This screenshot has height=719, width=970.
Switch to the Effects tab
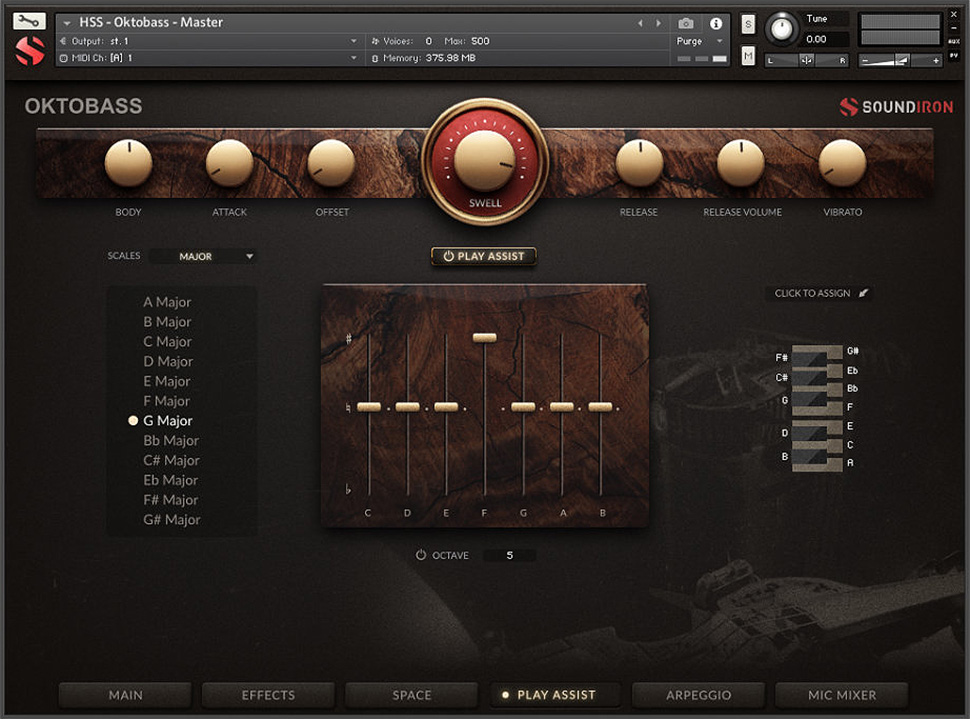[x=268, y=695]
